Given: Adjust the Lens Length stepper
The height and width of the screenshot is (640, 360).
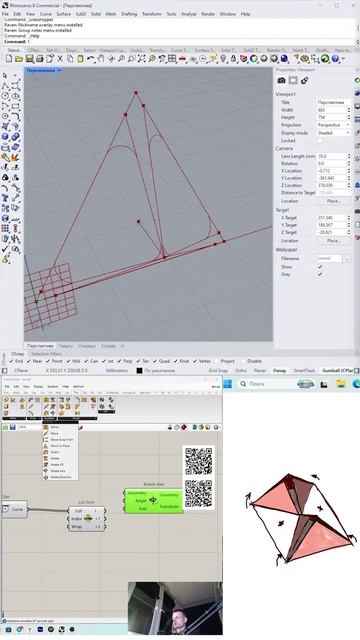Looking at the screenshot, I should point(349,156).
